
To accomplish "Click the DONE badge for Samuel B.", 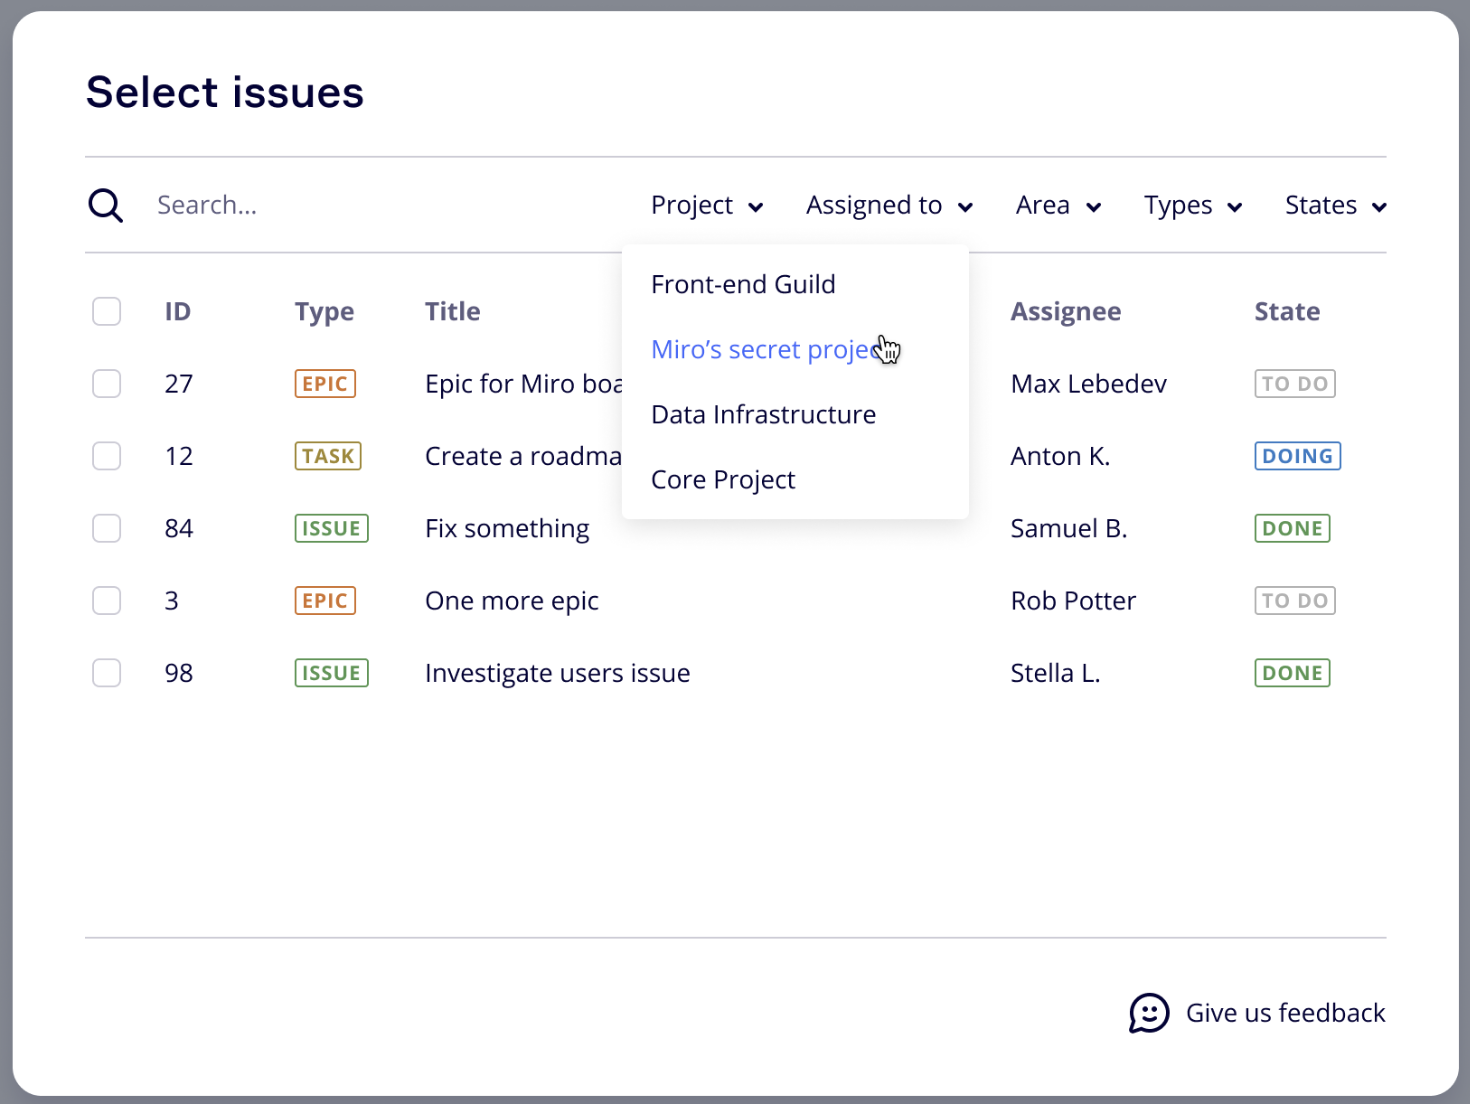I will tap(1292, 528).
